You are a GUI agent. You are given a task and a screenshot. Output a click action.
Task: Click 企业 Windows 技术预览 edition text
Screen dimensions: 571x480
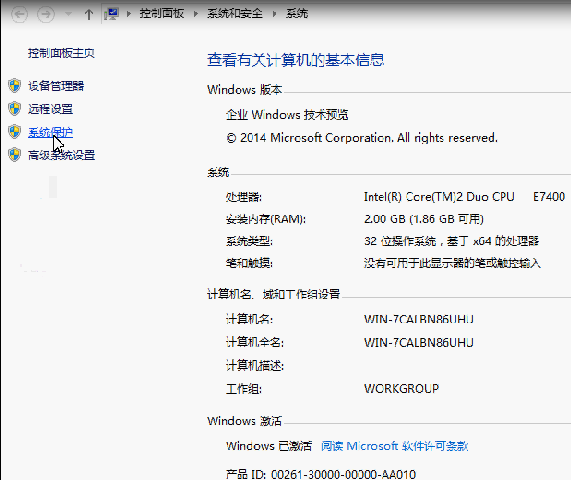pos(287,115)
